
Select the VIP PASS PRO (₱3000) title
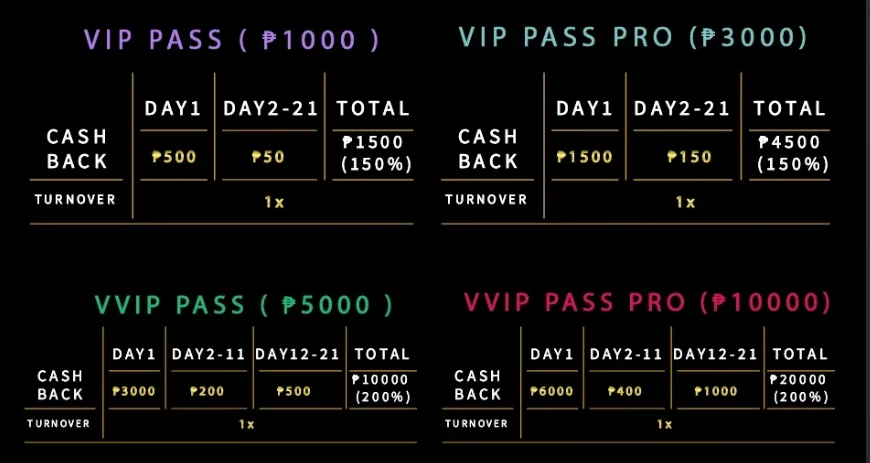[x=633, y=37]
